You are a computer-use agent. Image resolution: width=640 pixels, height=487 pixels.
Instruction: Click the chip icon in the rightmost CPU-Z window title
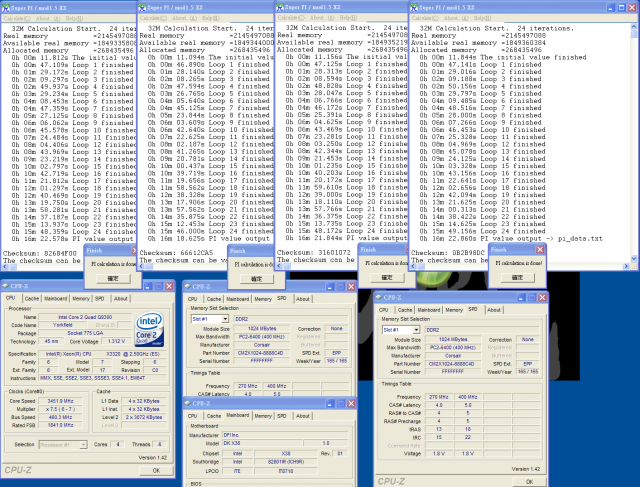click(378, 297)
